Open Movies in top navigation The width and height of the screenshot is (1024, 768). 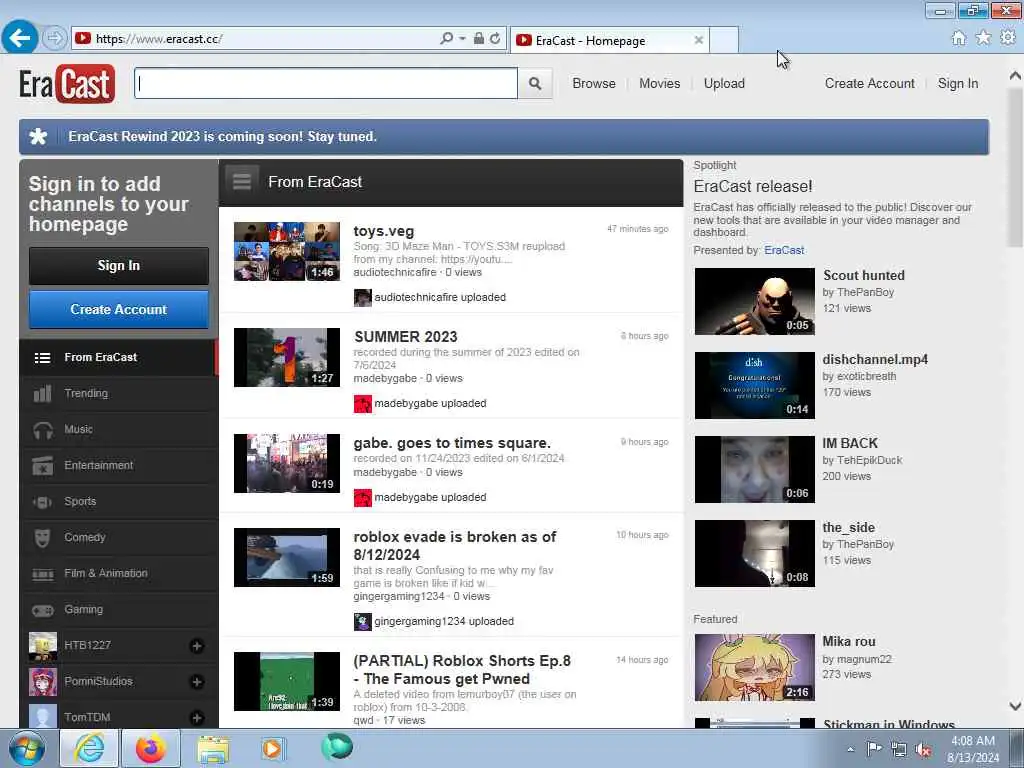click(660, 84)
